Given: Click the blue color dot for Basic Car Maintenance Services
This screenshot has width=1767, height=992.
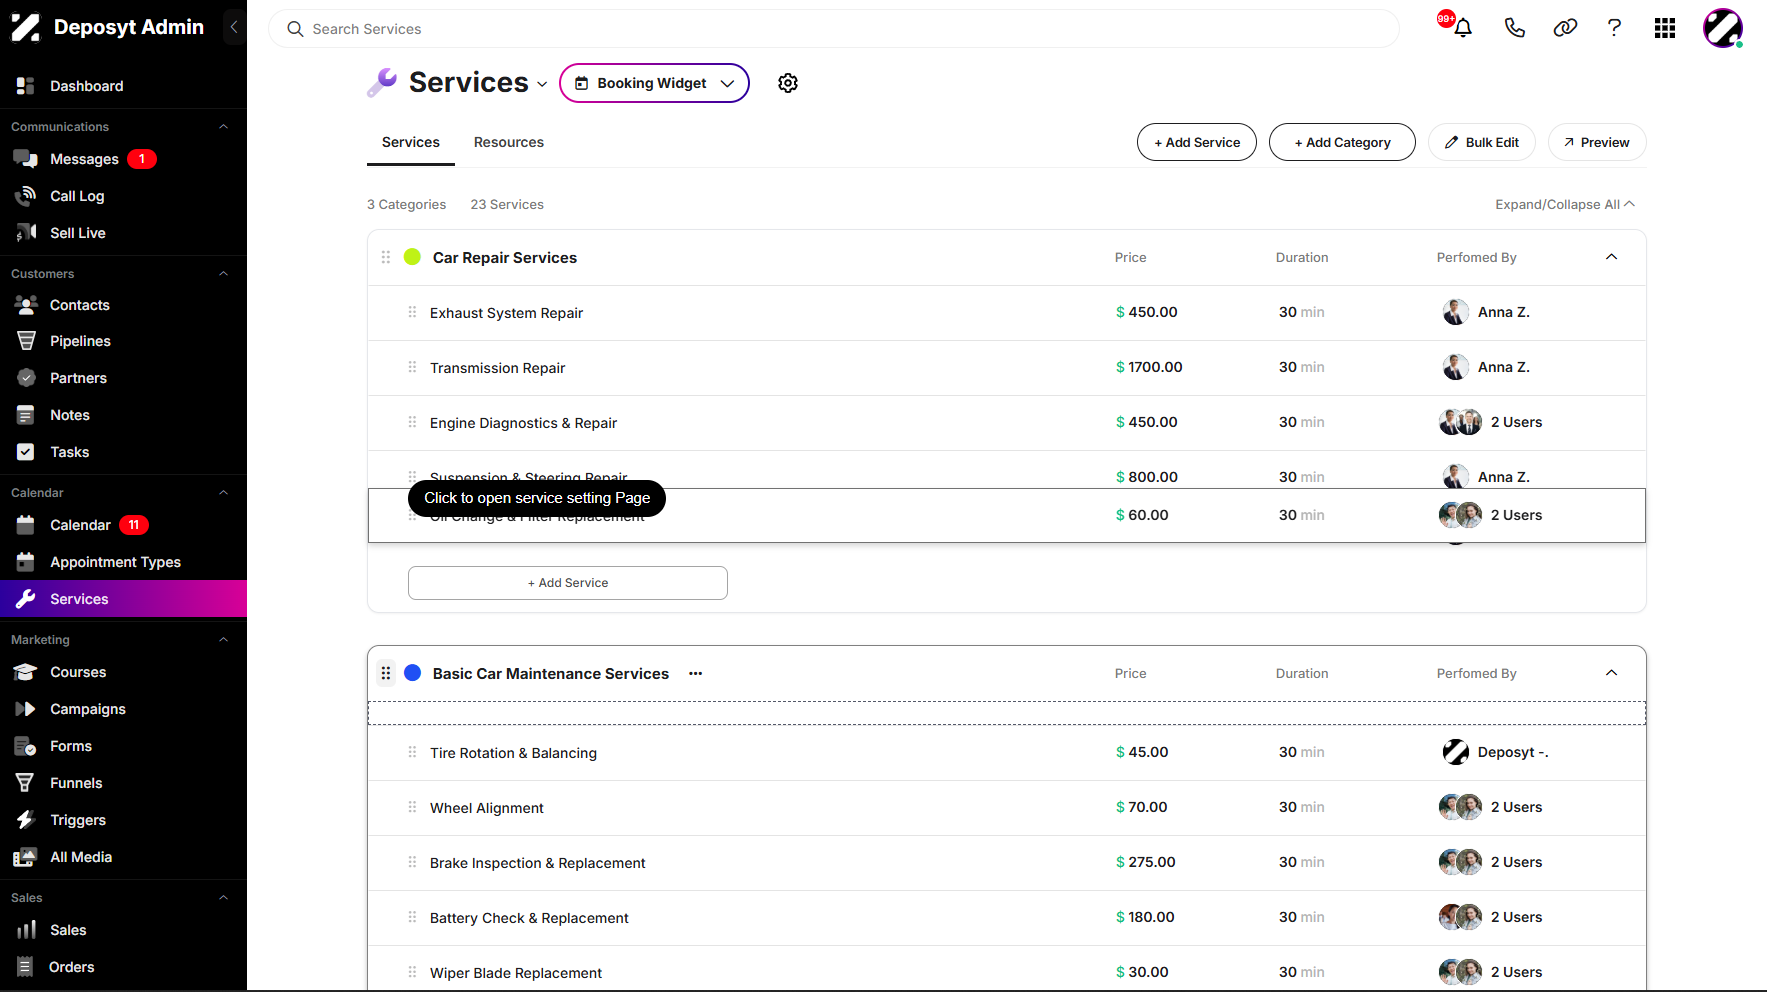Looking at the screenshot, I should [412, 673].
